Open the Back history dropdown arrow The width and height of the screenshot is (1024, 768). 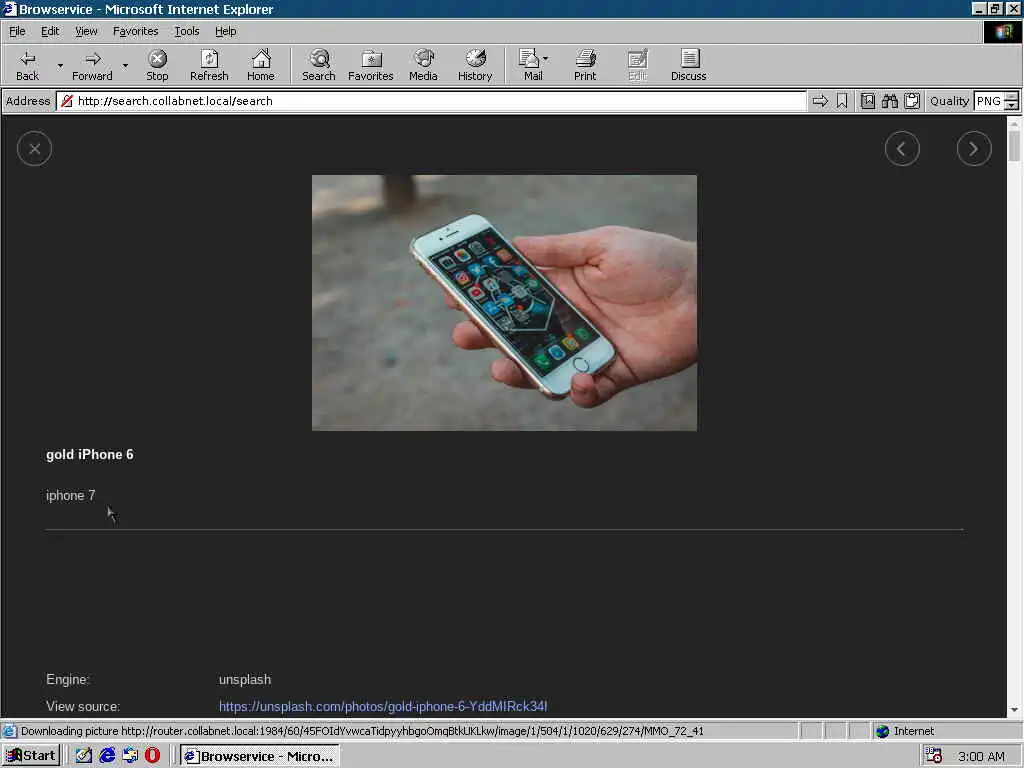click(60, 65)
